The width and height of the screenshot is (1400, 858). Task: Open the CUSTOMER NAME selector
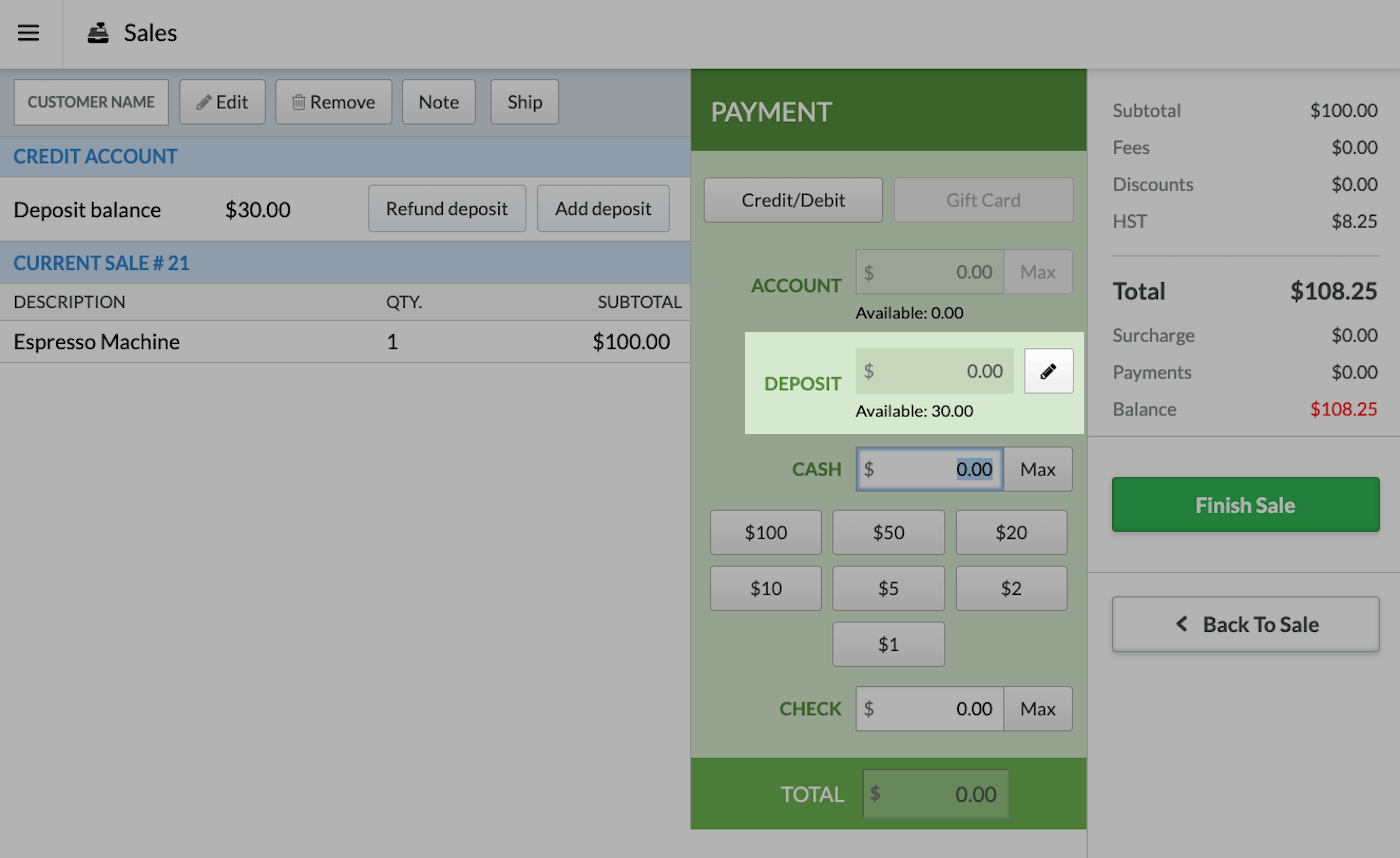tap(90, 101)
